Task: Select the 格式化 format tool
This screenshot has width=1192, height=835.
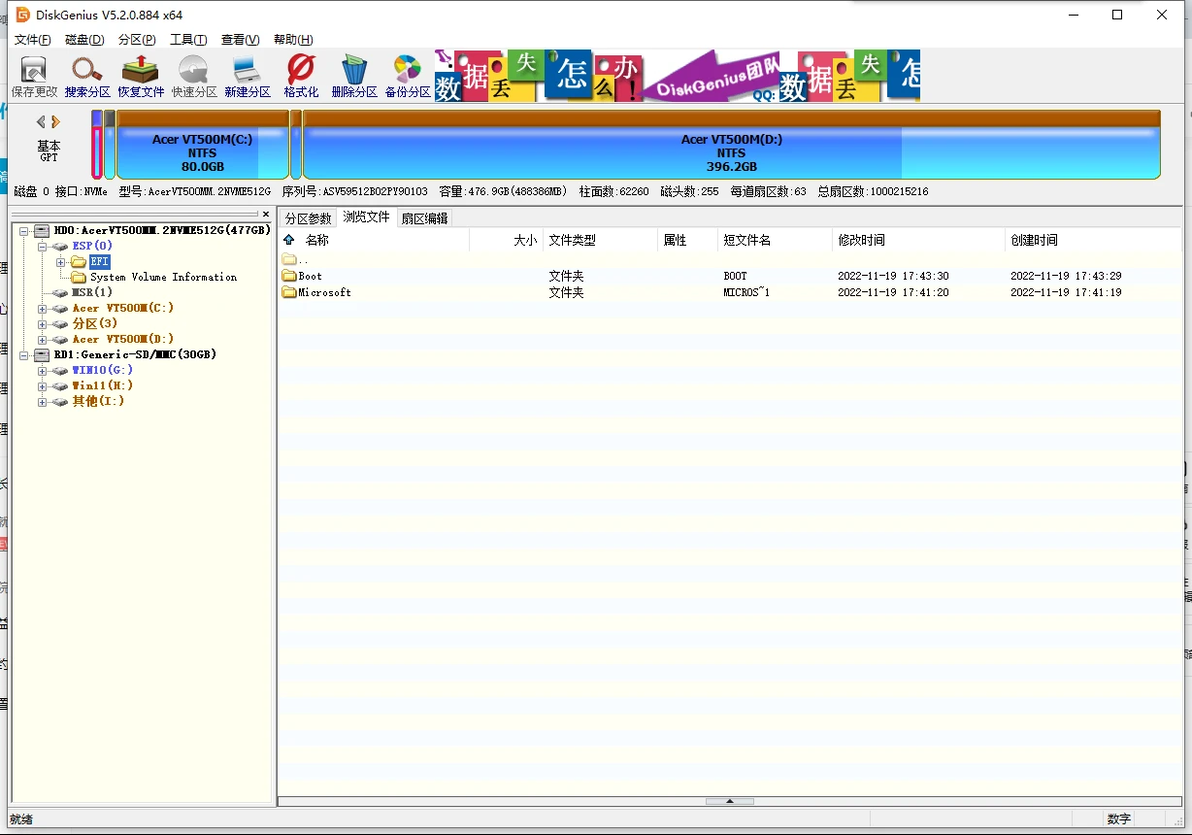Action: 300,75
